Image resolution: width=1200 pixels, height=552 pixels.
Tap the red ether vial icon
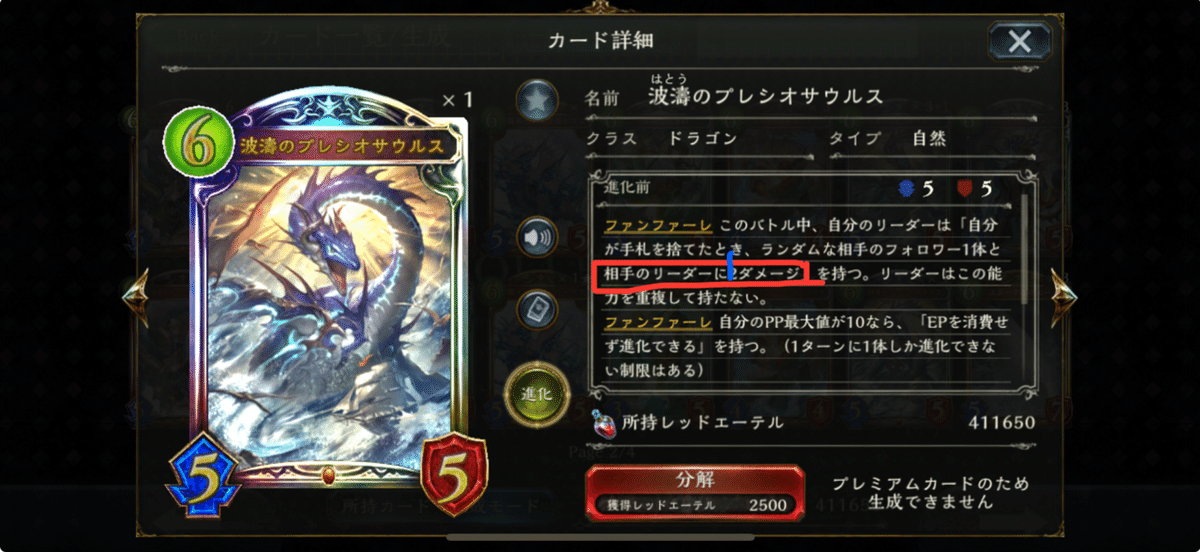point(602,424)
